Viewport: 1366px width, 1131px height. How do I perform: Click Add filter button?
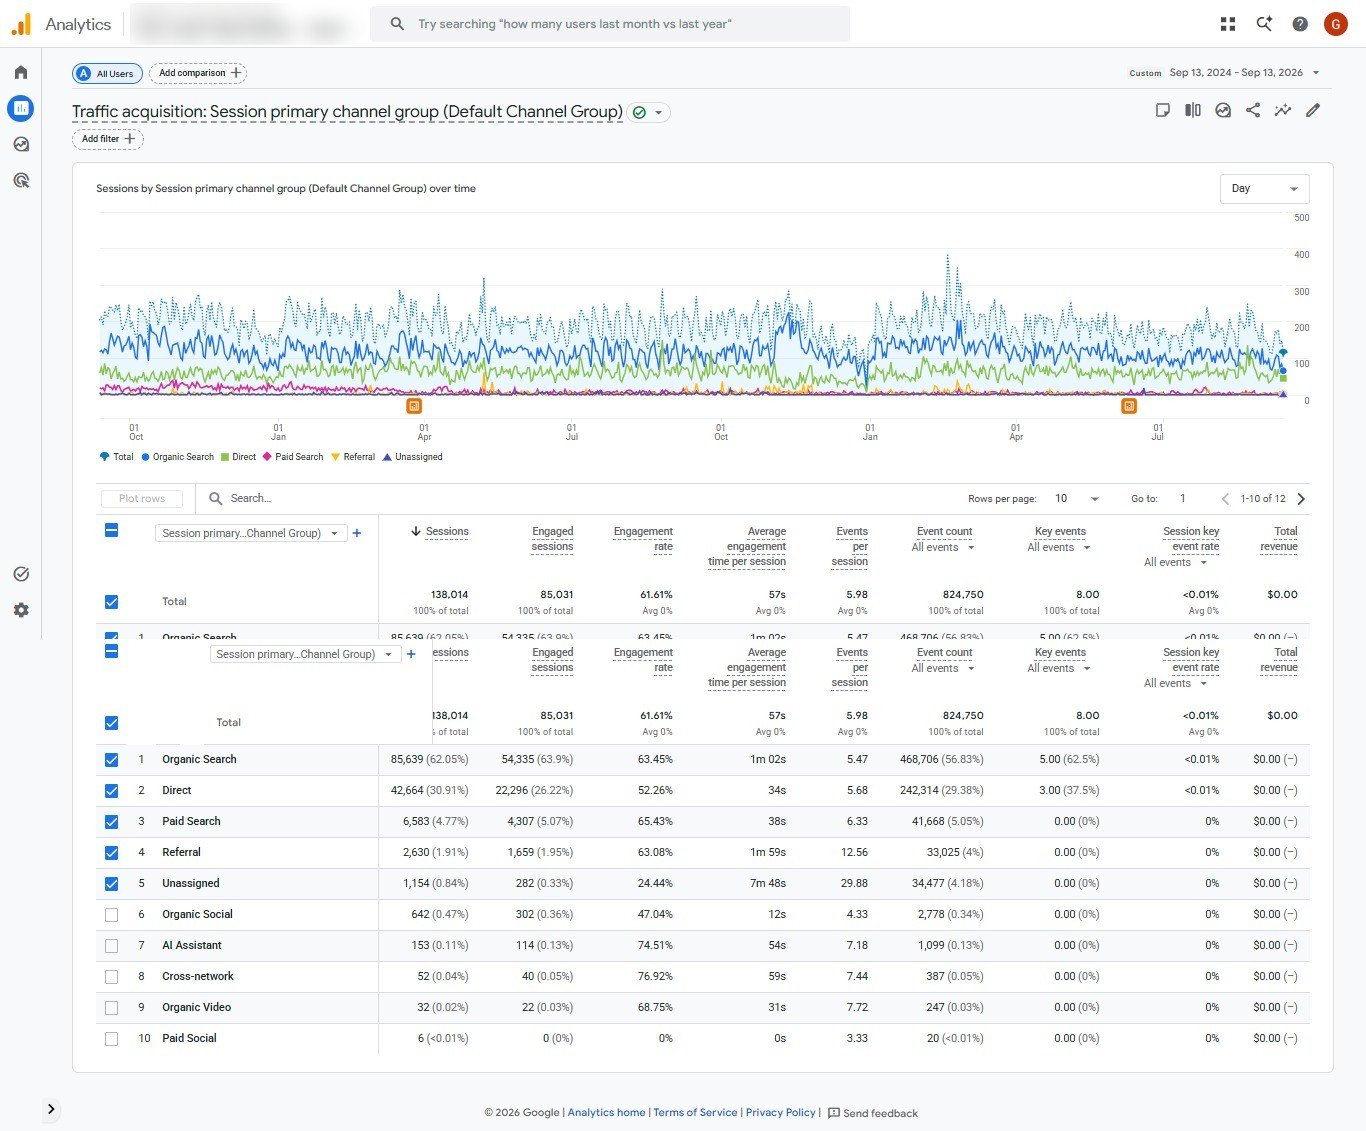pyautogui.click(x=108, y=139)
